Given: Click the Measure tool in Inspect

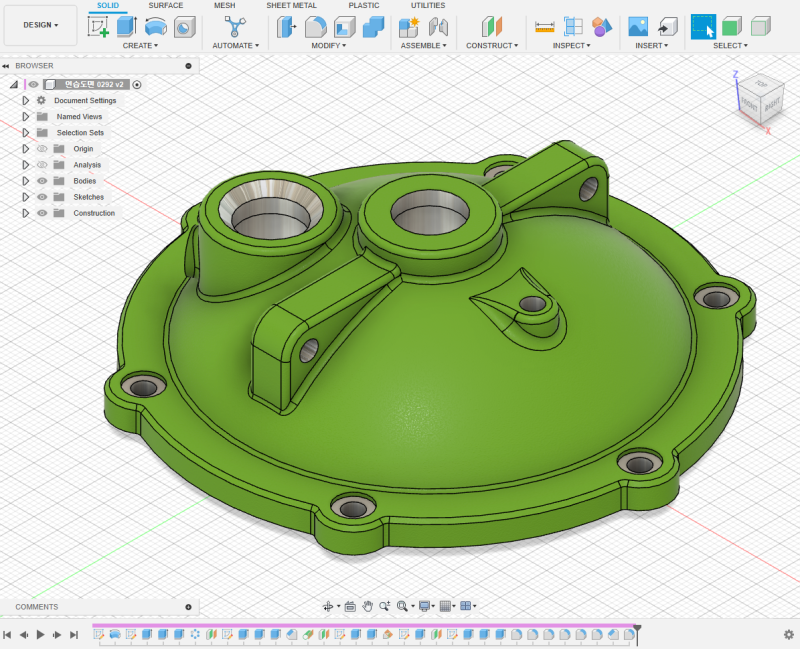Looking at the screenshot, I should click(545, 27).
